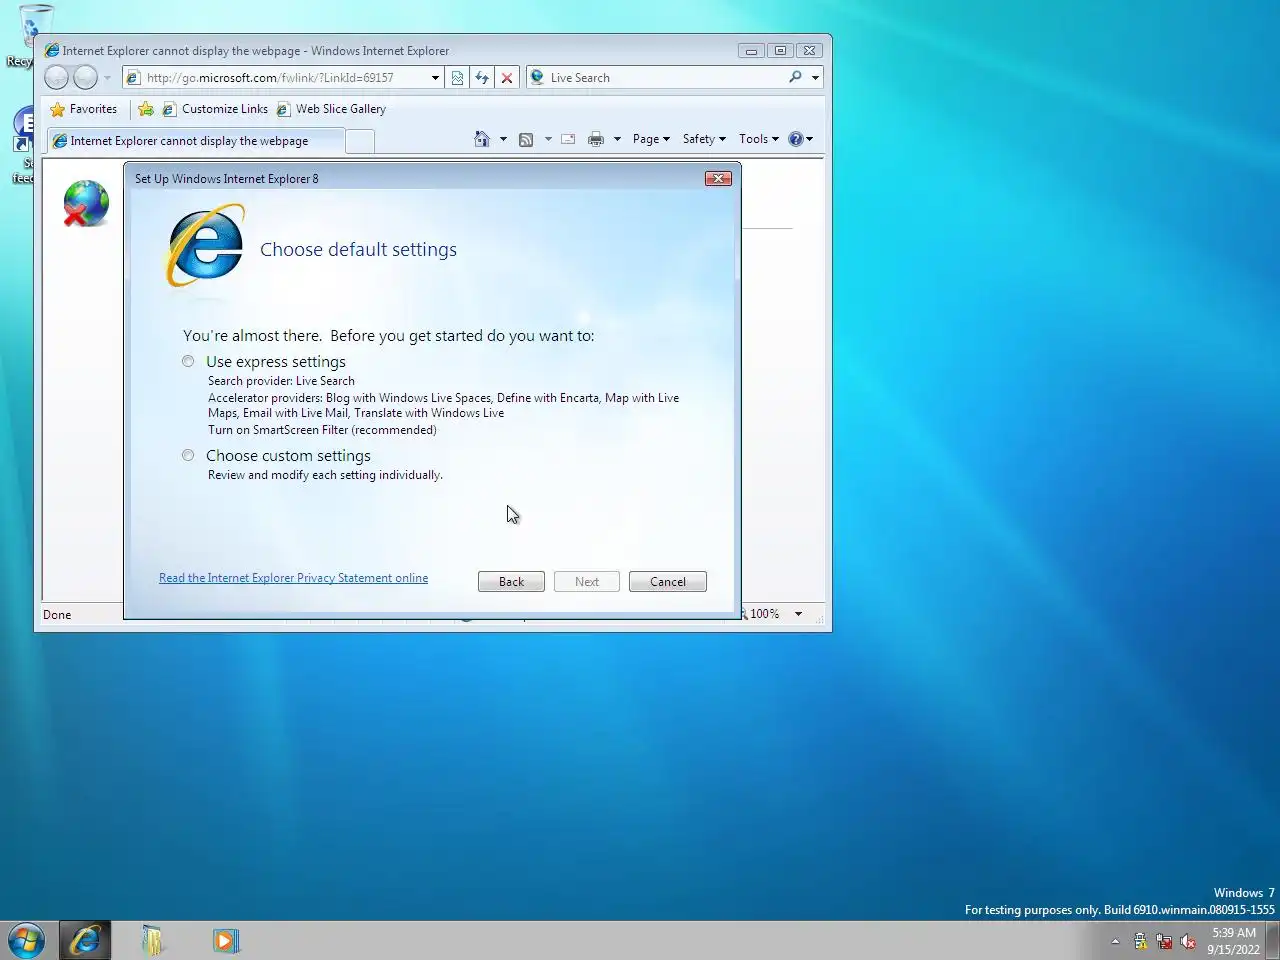
Task: Expand the address bar history dropdown
Action: point(435,77)
